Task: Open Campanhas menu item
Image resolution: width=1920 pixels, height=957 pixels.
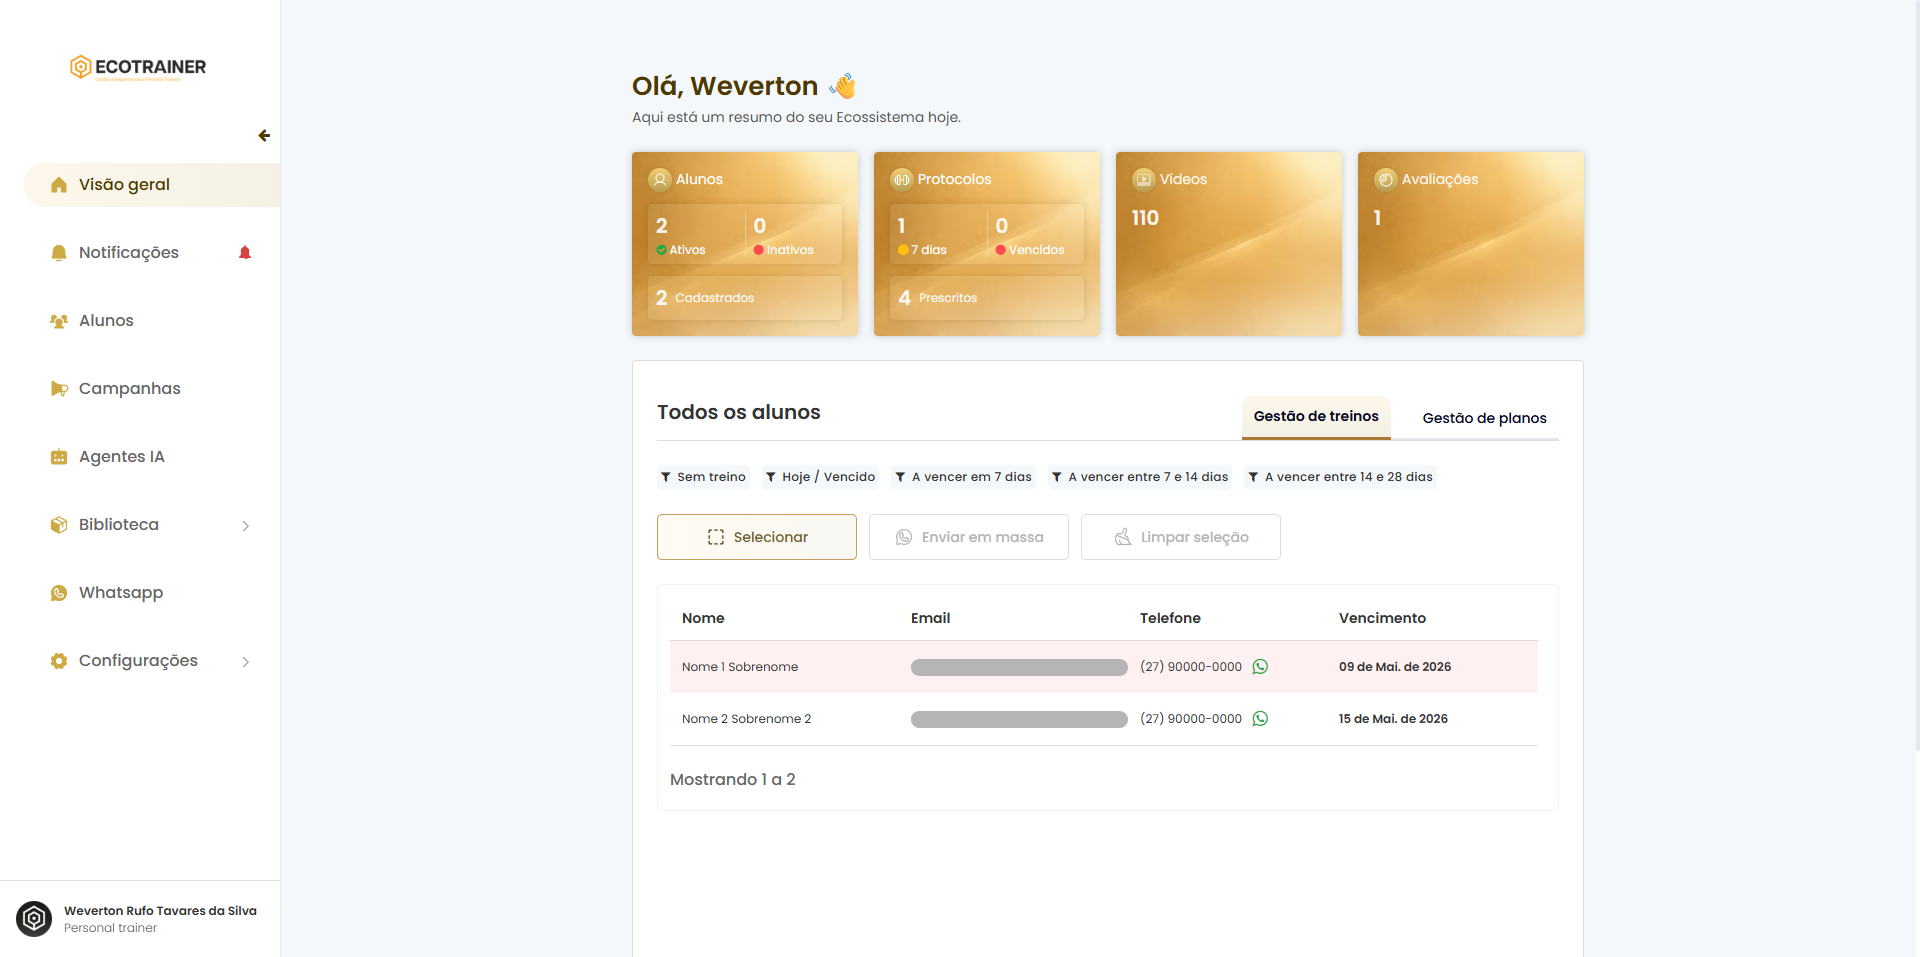Action: 152,389
